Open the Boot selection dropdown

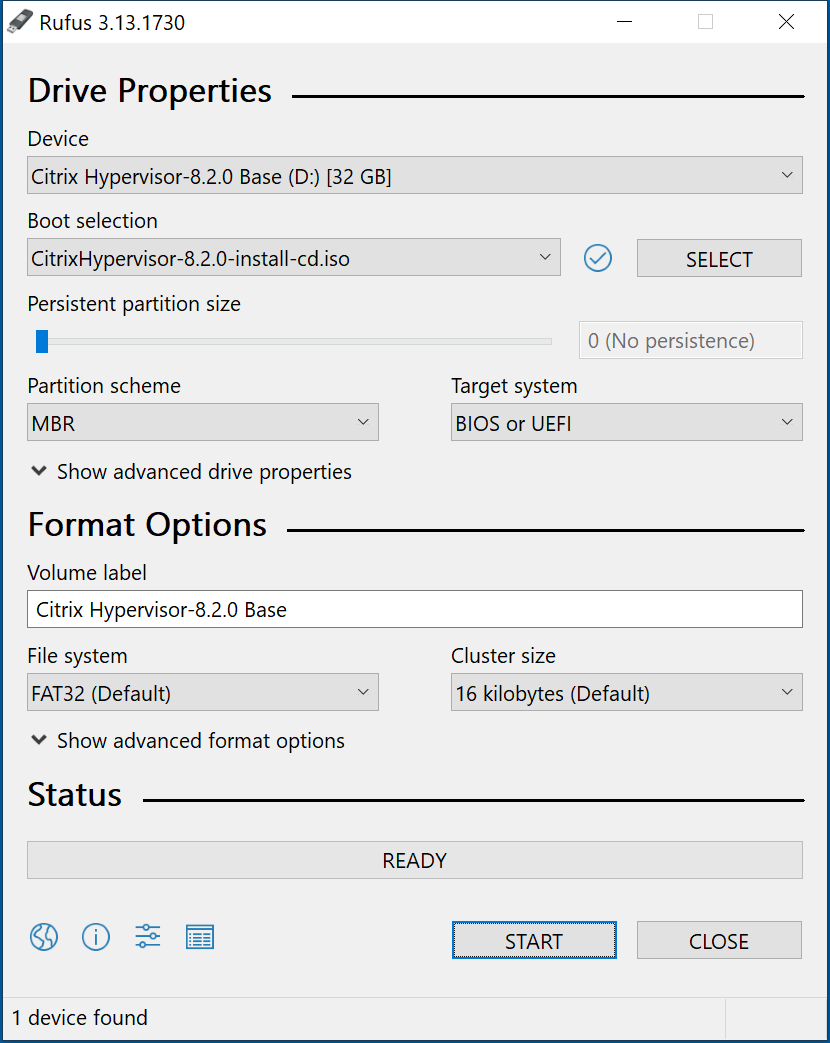coord(293,258)
